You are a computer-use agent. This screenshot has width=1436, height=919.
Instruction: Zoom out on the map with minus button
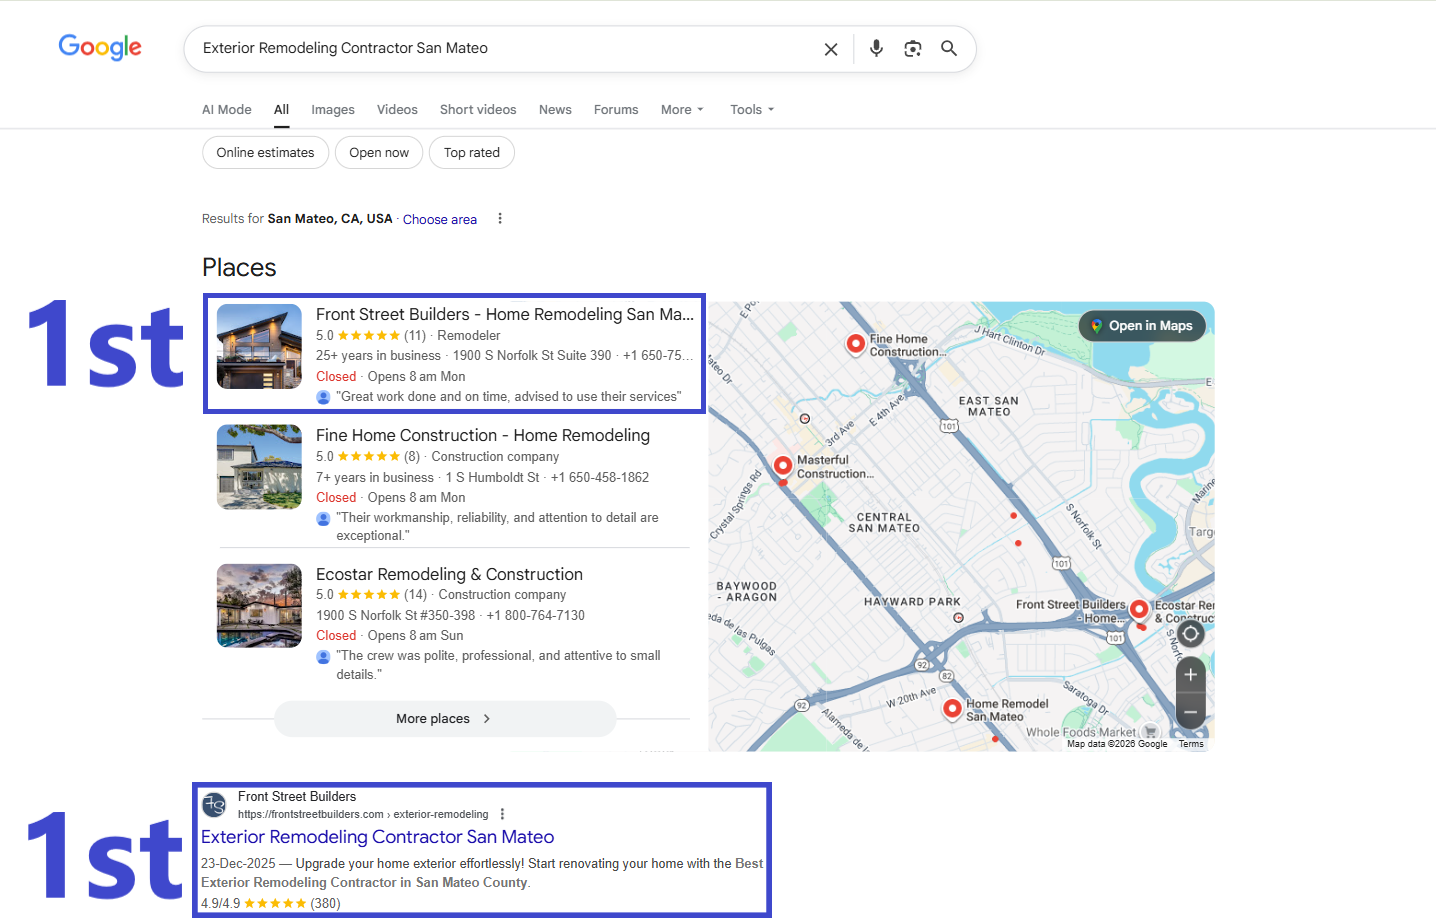1190,712
